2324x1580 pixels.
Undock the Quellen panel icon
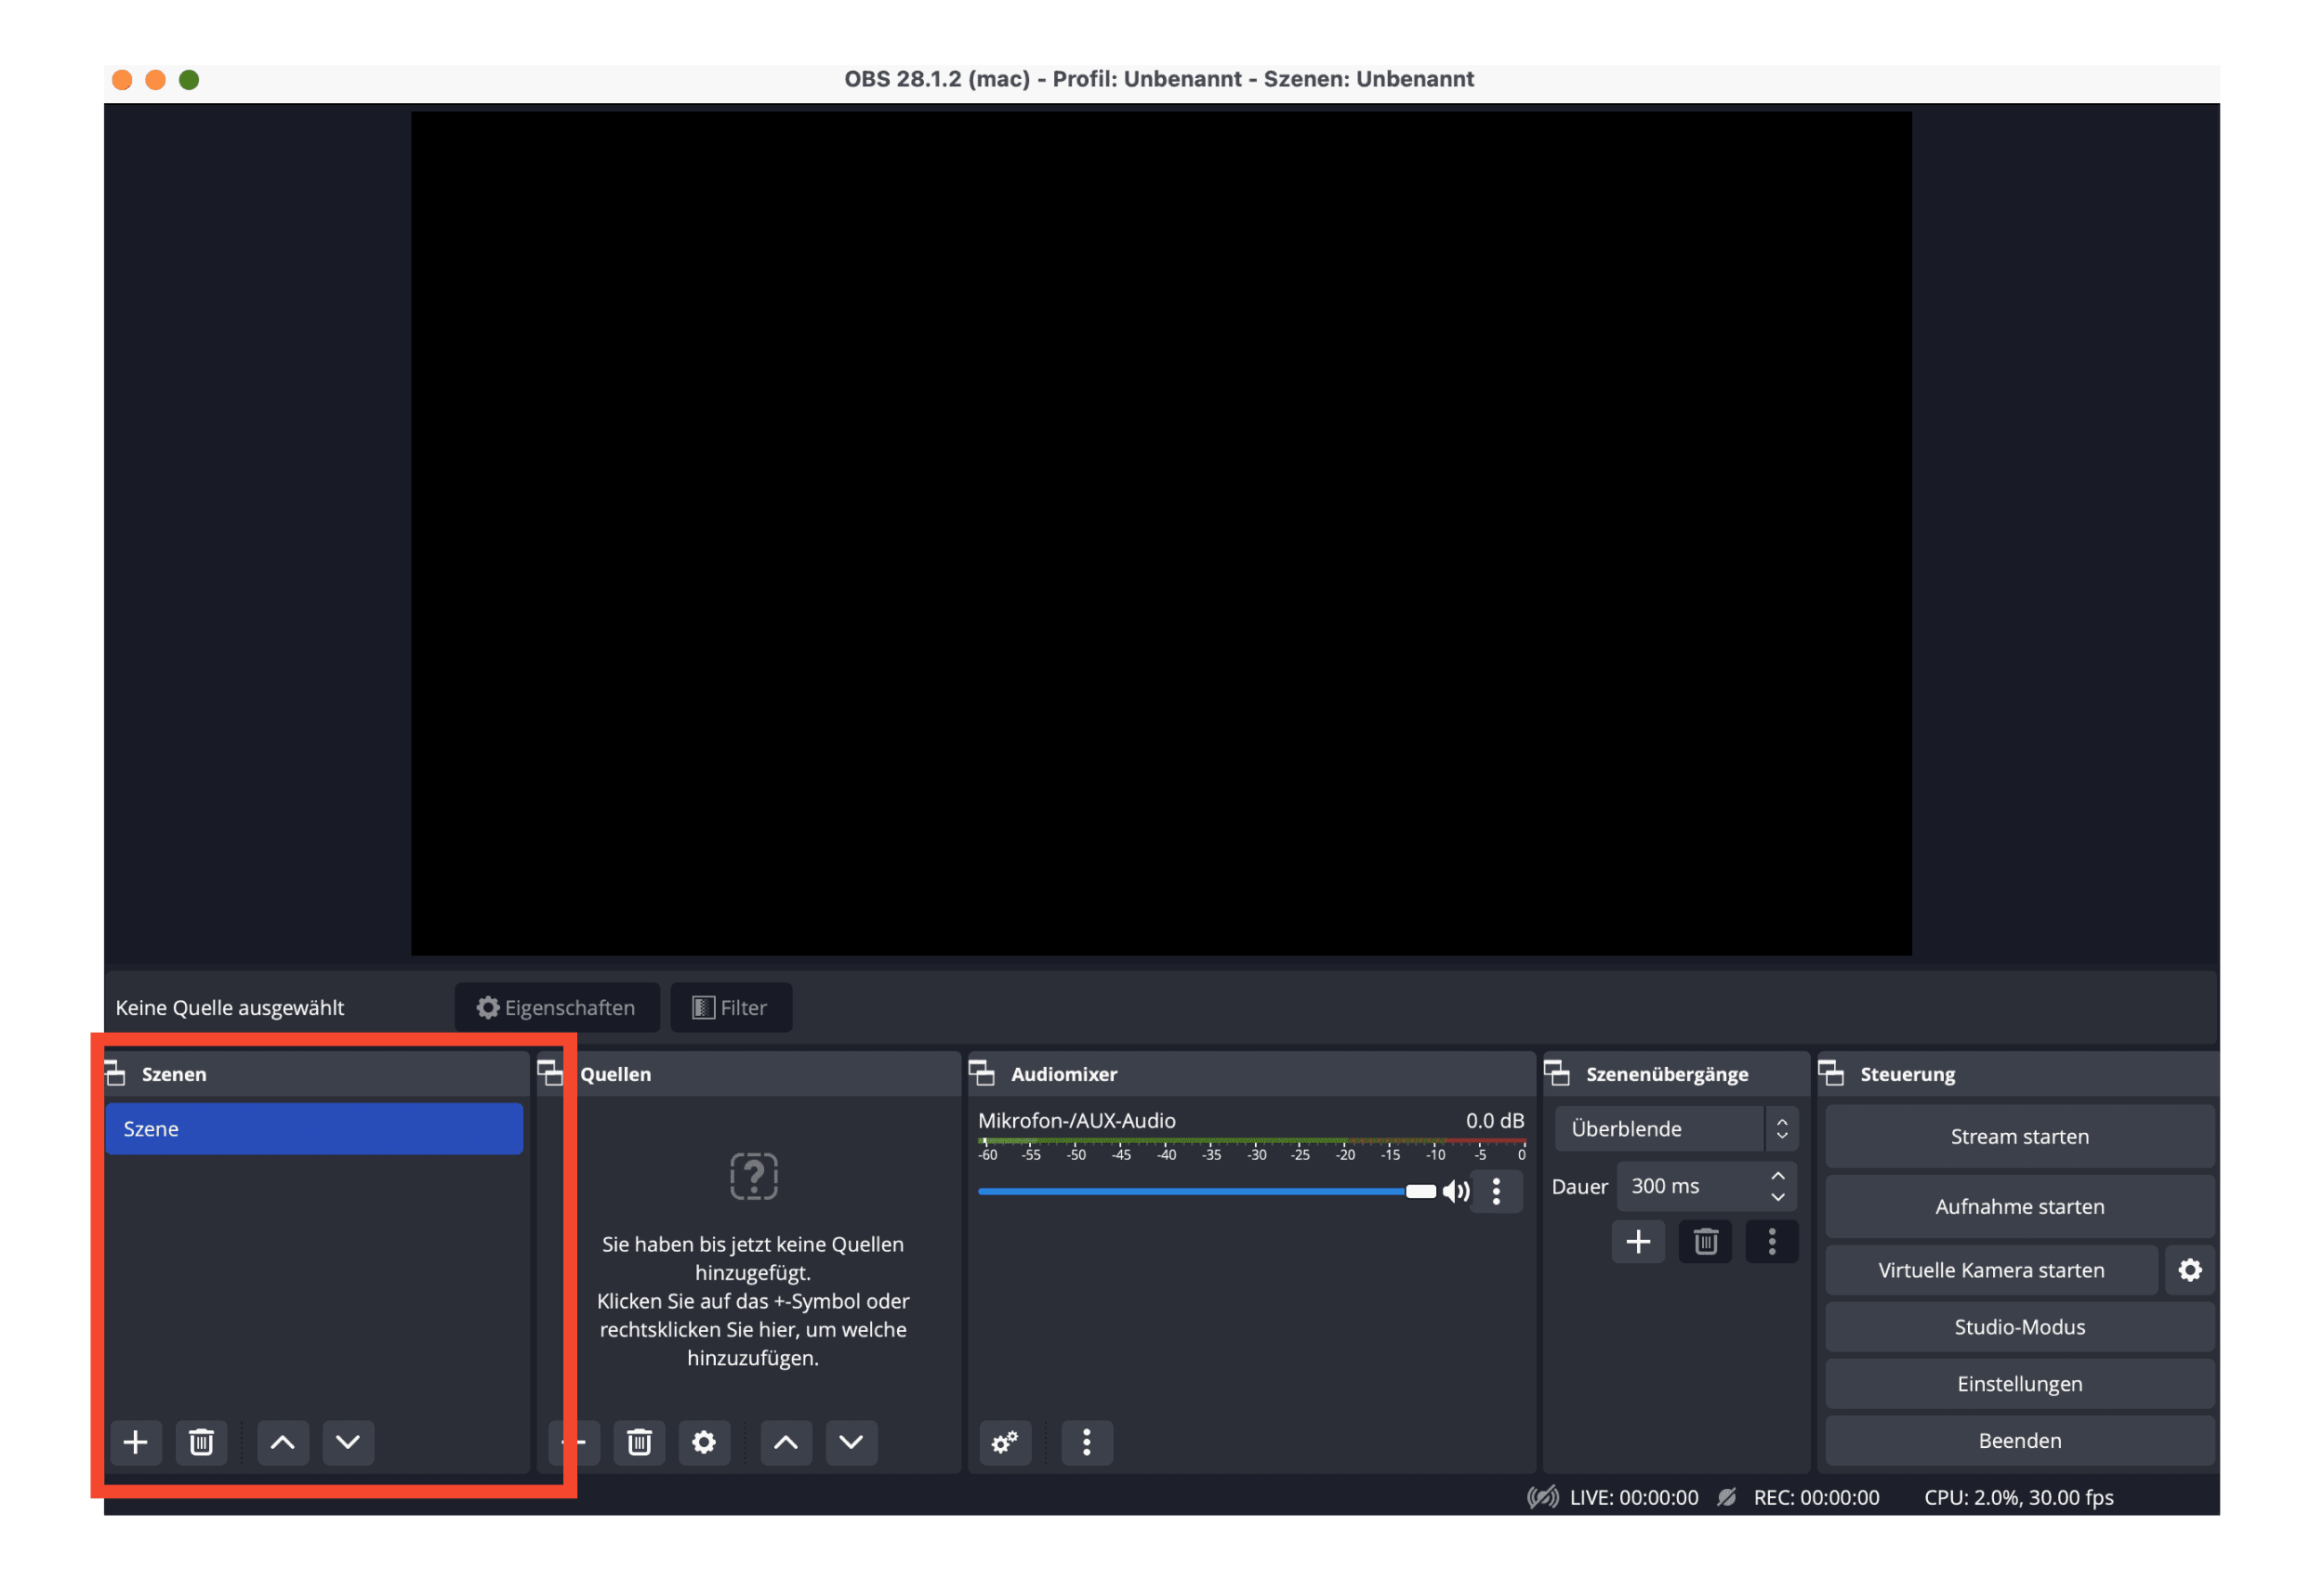[x=551, y=1074]
